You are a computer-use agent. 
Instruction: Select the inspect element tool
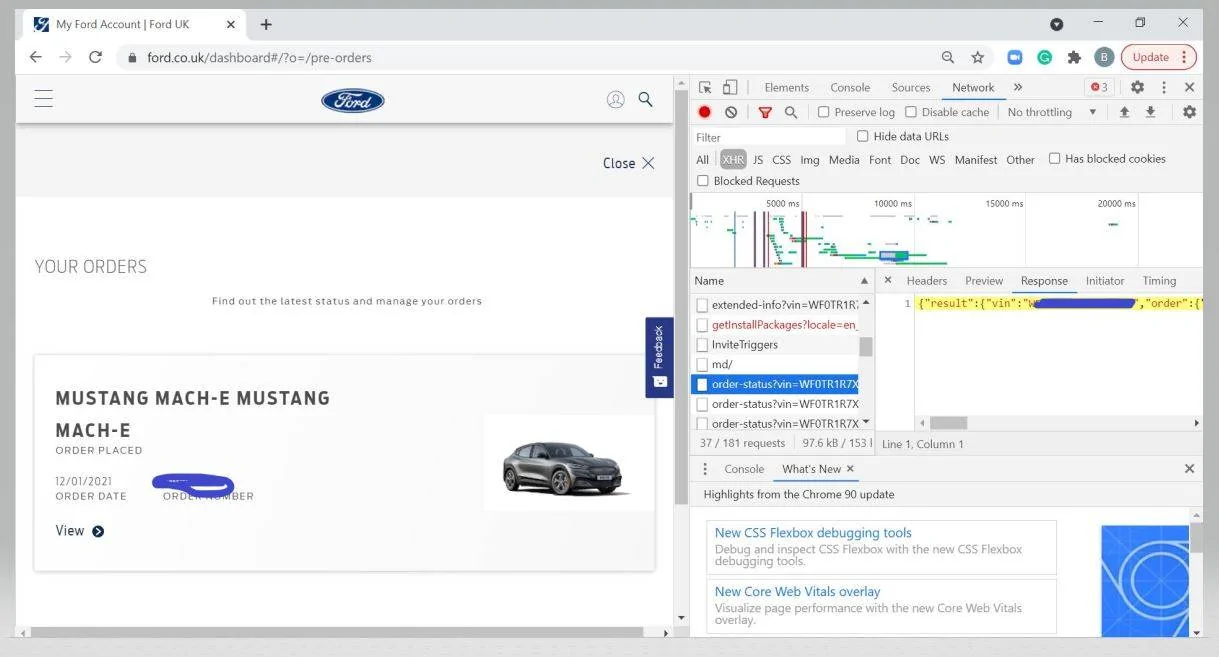(x=705, y=87)
